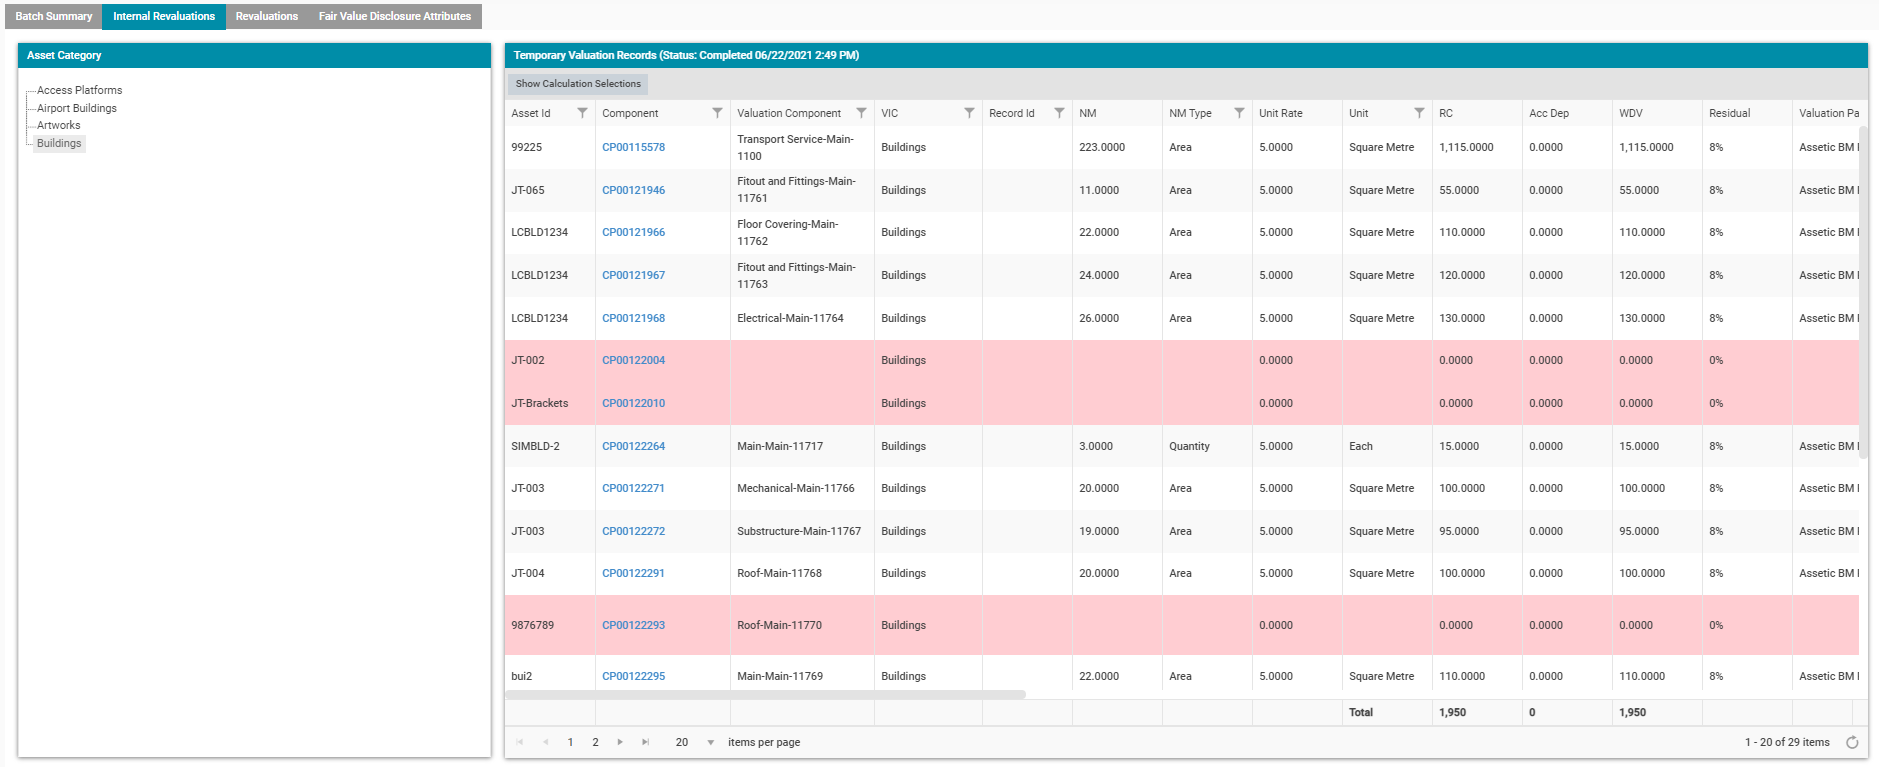Image resolution: width=1879 pixels, height=767 pixels.
Task: Open the Component column filter
Action: (x=717, y=113)
